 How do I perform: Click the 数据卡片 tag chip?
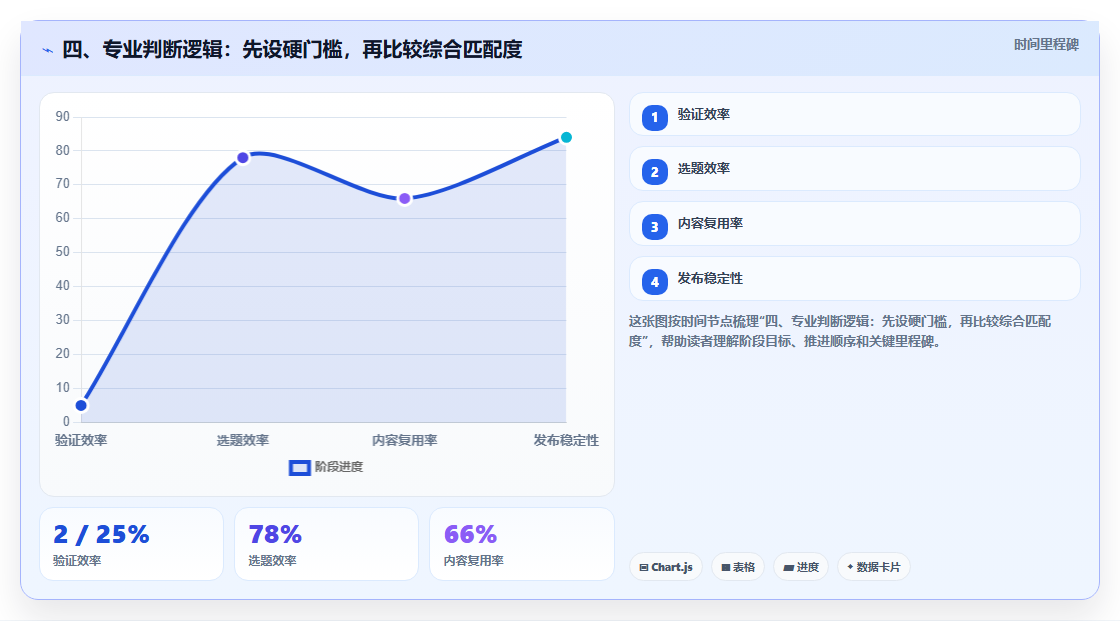coord(874,567)
